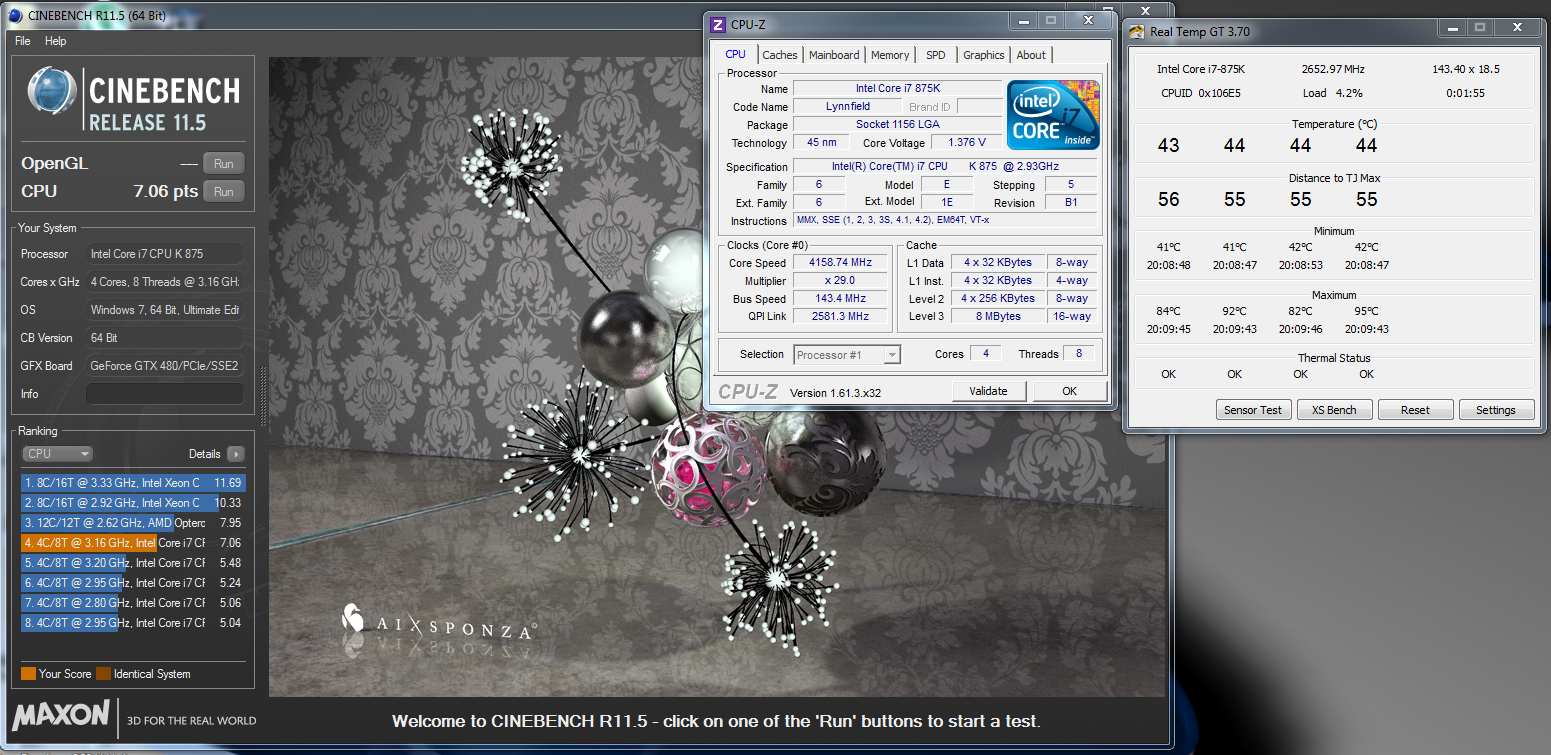The image size is (1551, 755).
Task: Switch to the Memory tab in CPU-Z
Action: (x=889, y=55)
